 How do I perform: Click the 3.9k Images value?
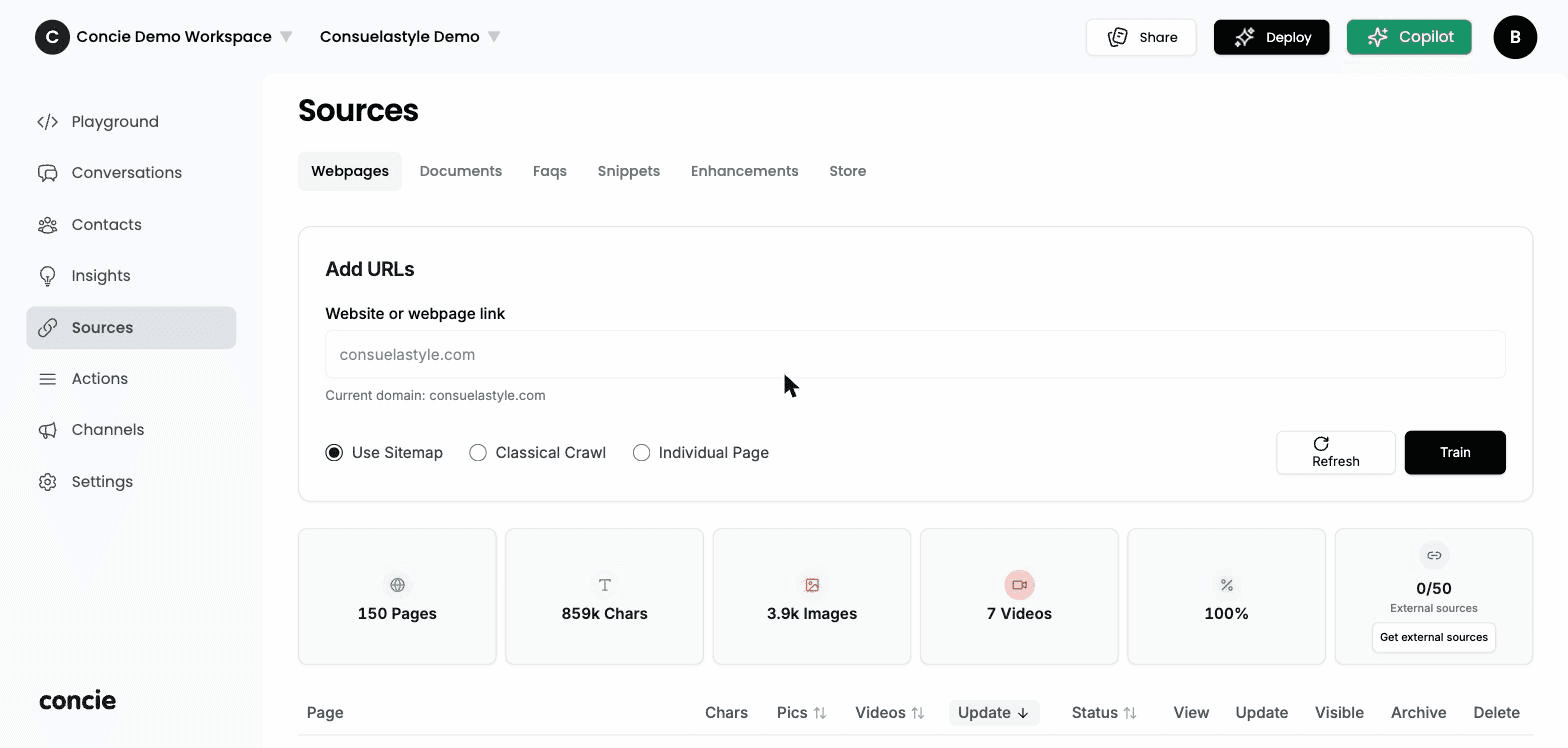(x=812, y=614)
